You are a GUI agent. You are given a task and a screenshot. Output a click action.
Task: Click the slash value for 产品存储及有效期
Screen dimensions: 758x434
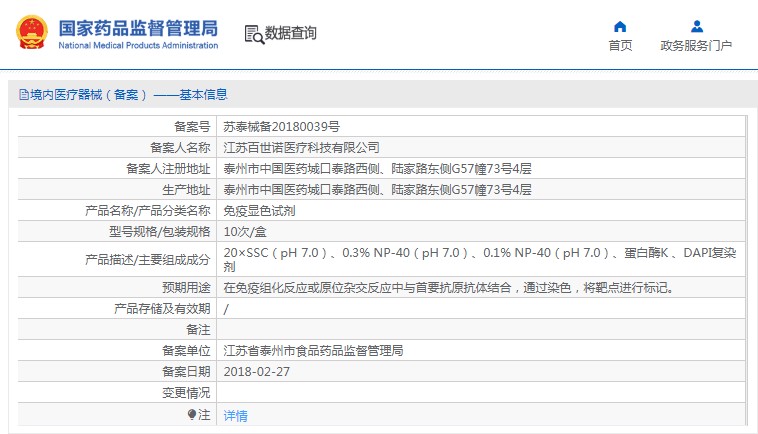[226, 309]
